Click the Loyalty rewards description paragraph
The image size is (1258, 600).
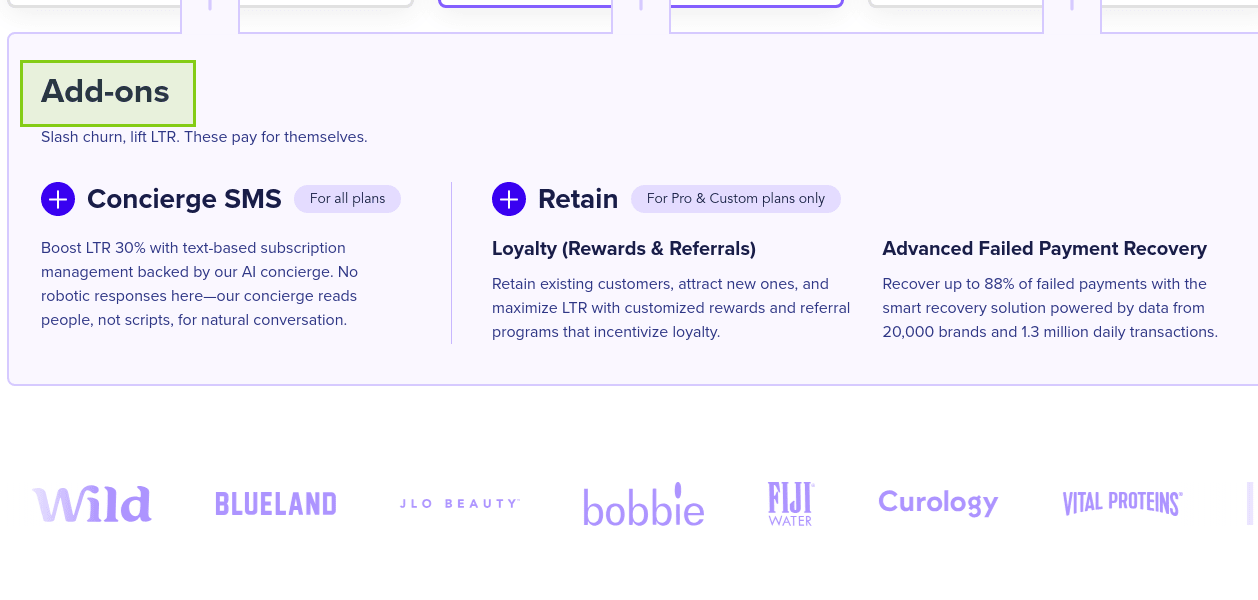point(670,308)
